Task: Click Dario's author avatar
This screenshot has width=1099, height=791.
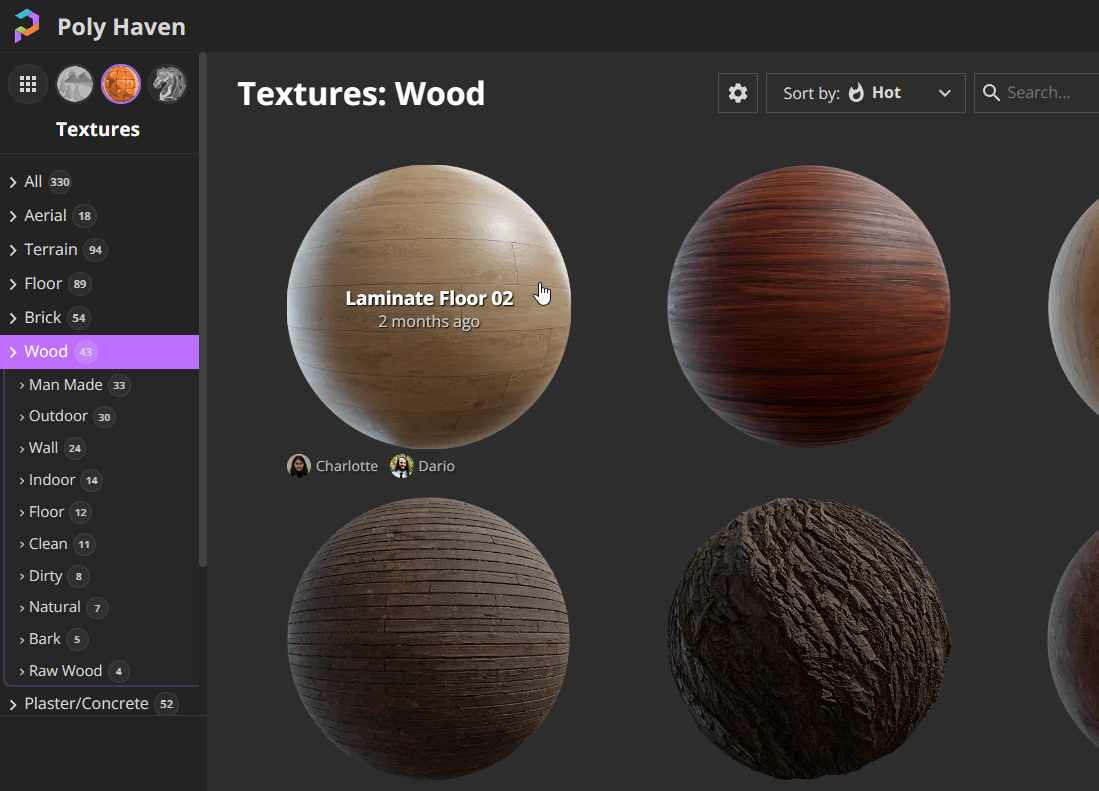Action: 402,466
